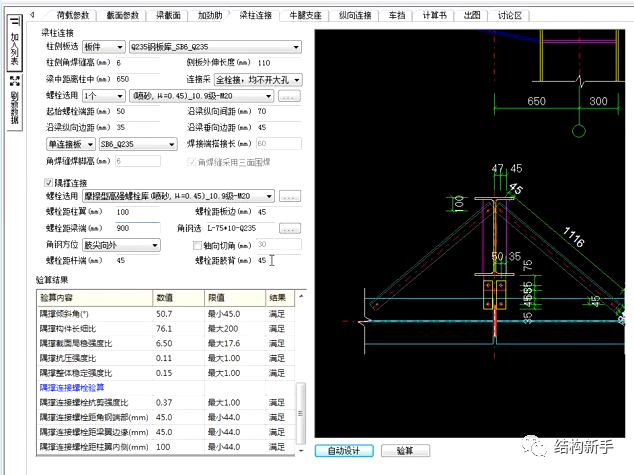Click the 柱侧角焊缝高 input field

tap(137, 63)
